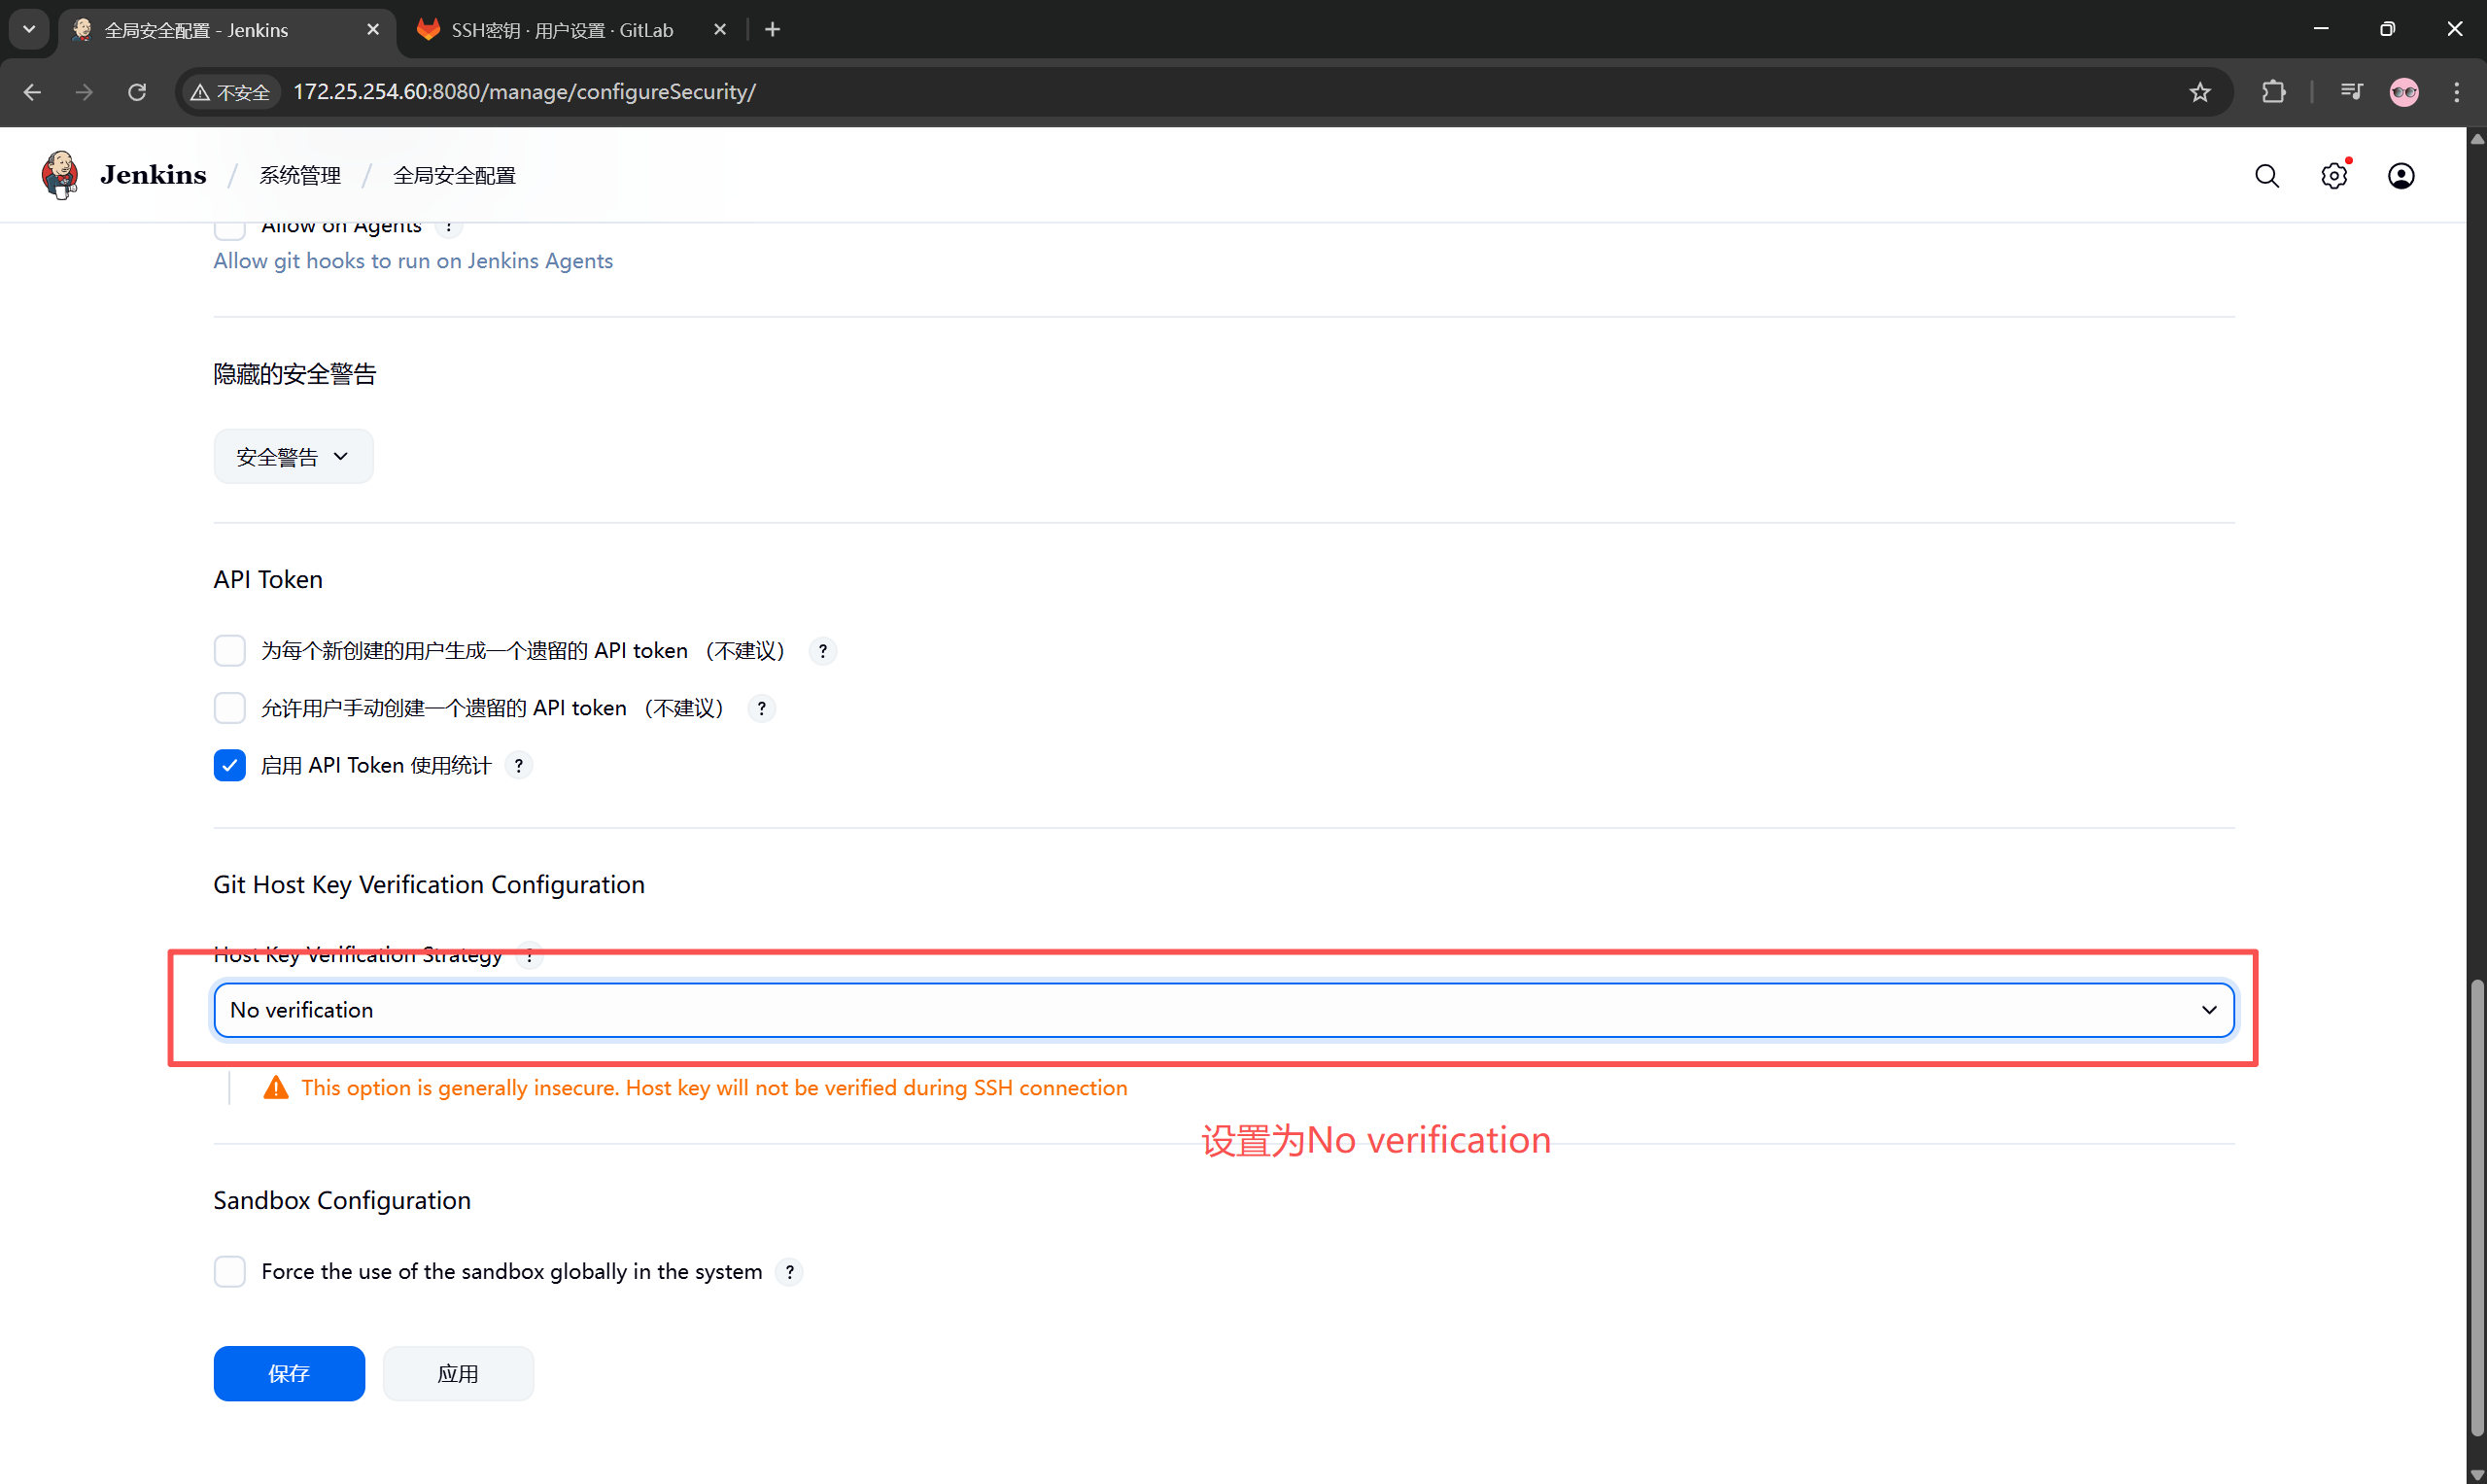
Task: Bookmark this page with the star icon
Action: point(2199,92)
